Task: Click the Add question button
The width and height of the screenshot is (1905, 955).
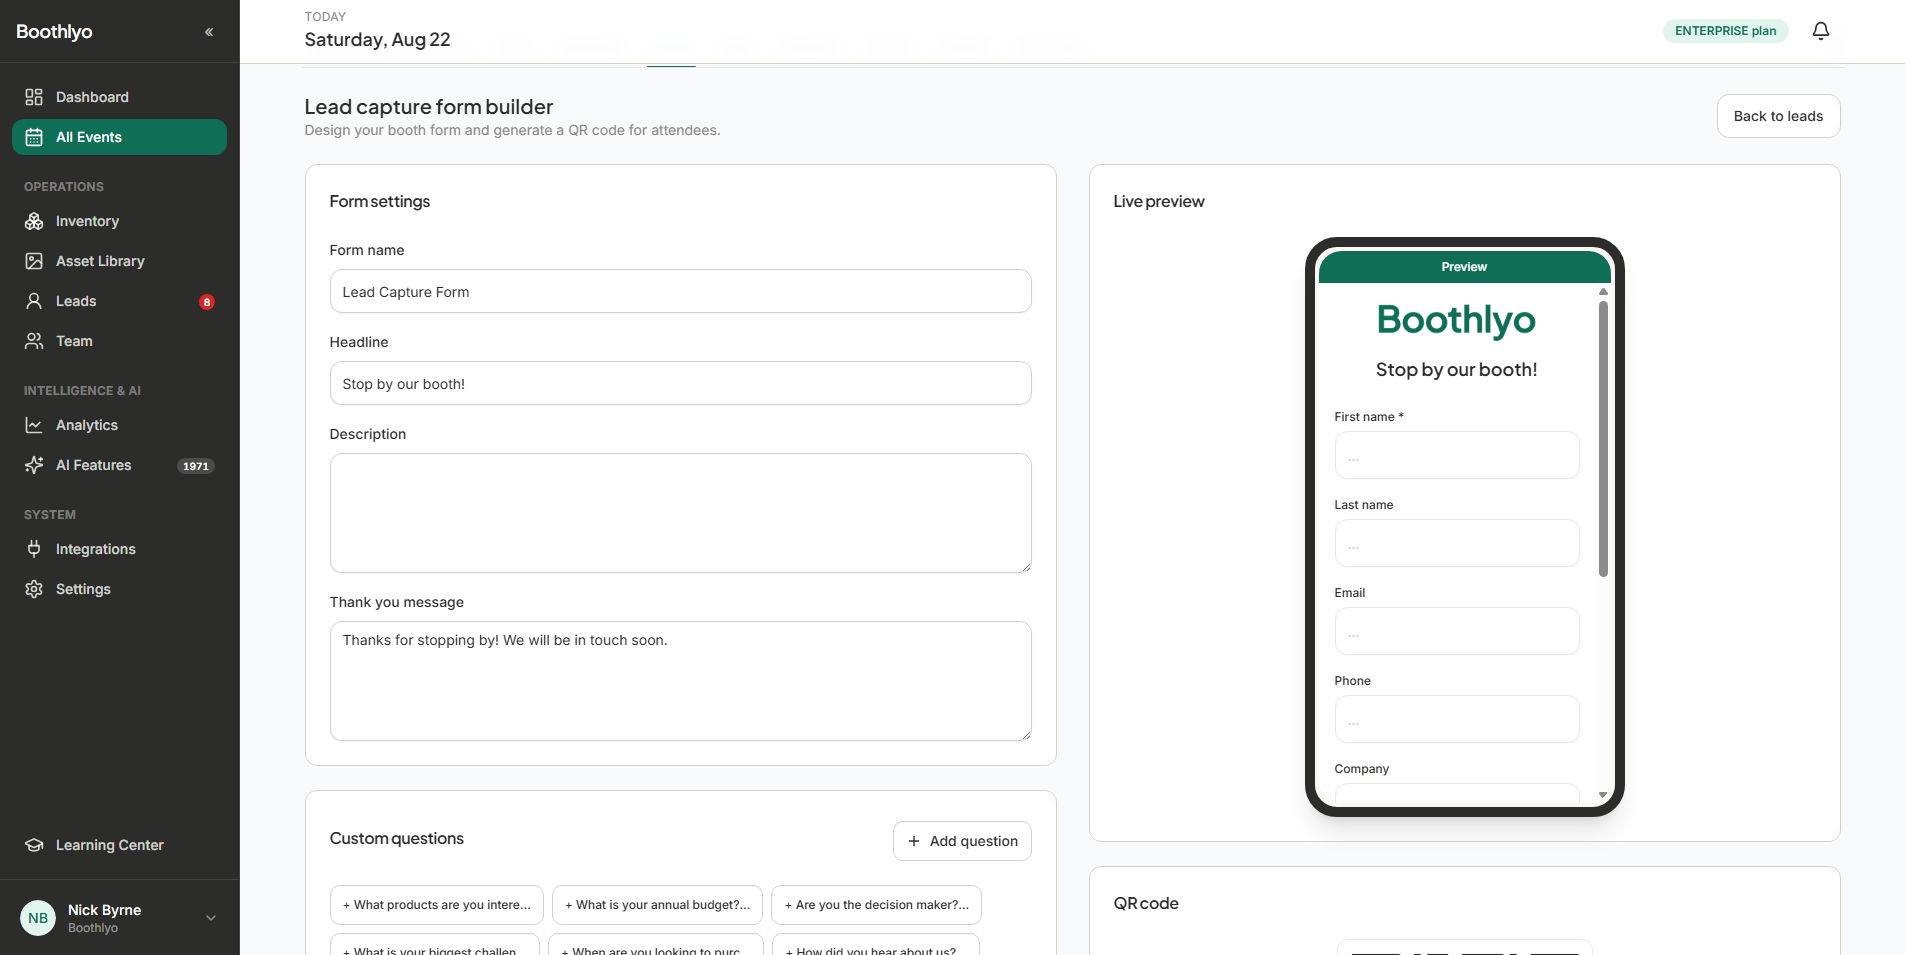Action: click(962, 841)
